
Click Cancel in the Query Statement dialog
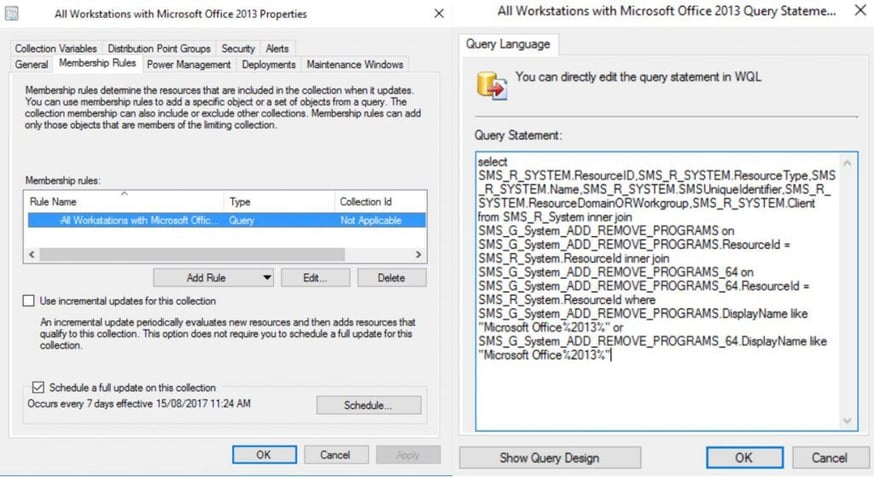(829, 458)
